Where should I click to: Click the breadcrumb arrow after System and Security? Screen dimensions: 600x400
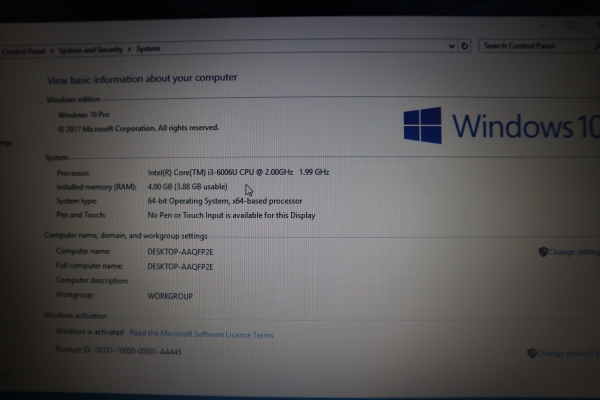point(129,49)
